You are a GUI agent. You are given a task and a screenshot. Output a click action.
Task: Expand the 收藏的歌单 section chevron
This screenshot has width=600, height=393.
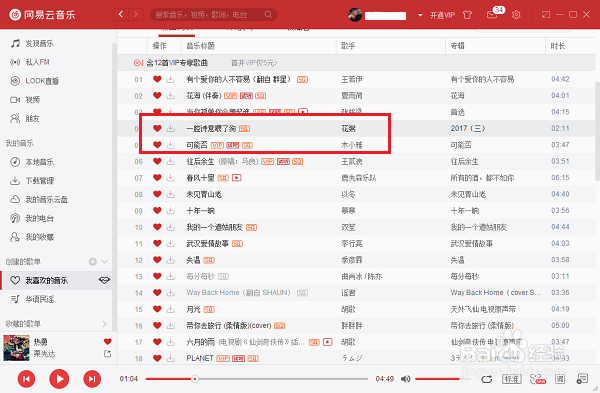(x=104, y=324)
